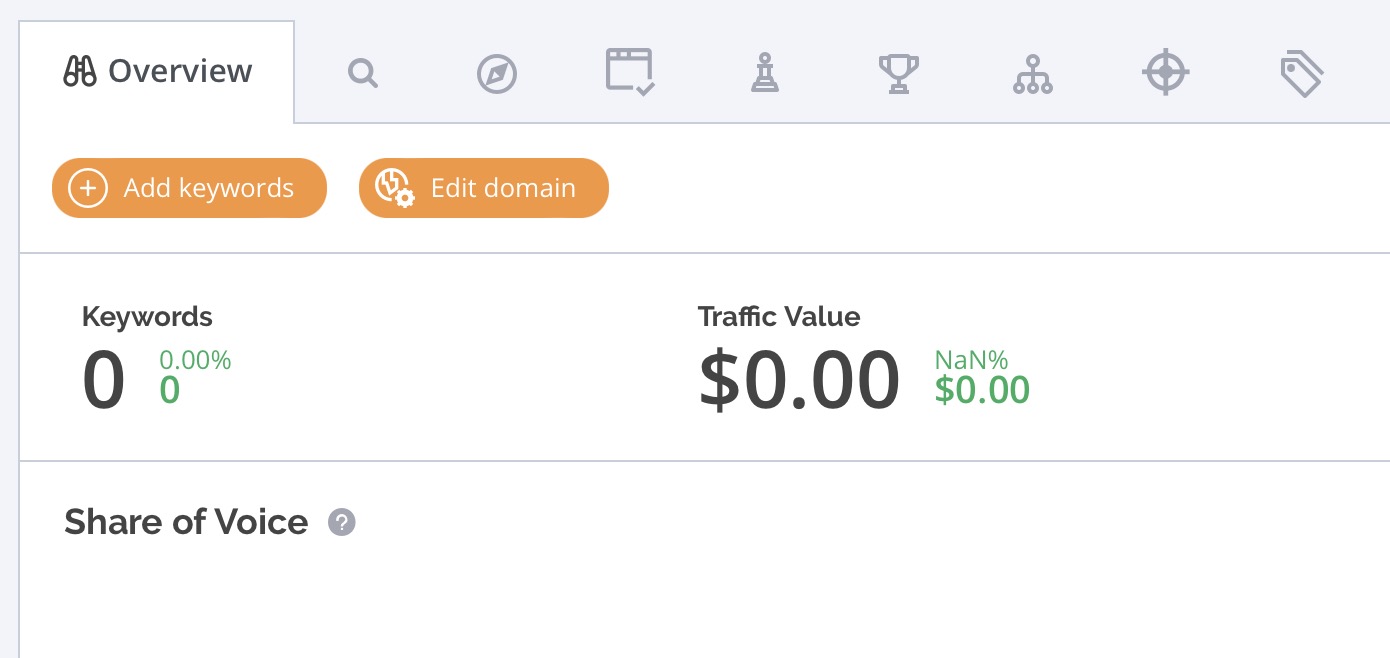Click the large $0.00 Traffic Value figure
Viewport: 1390px width, 658px height.
(799, 380)
